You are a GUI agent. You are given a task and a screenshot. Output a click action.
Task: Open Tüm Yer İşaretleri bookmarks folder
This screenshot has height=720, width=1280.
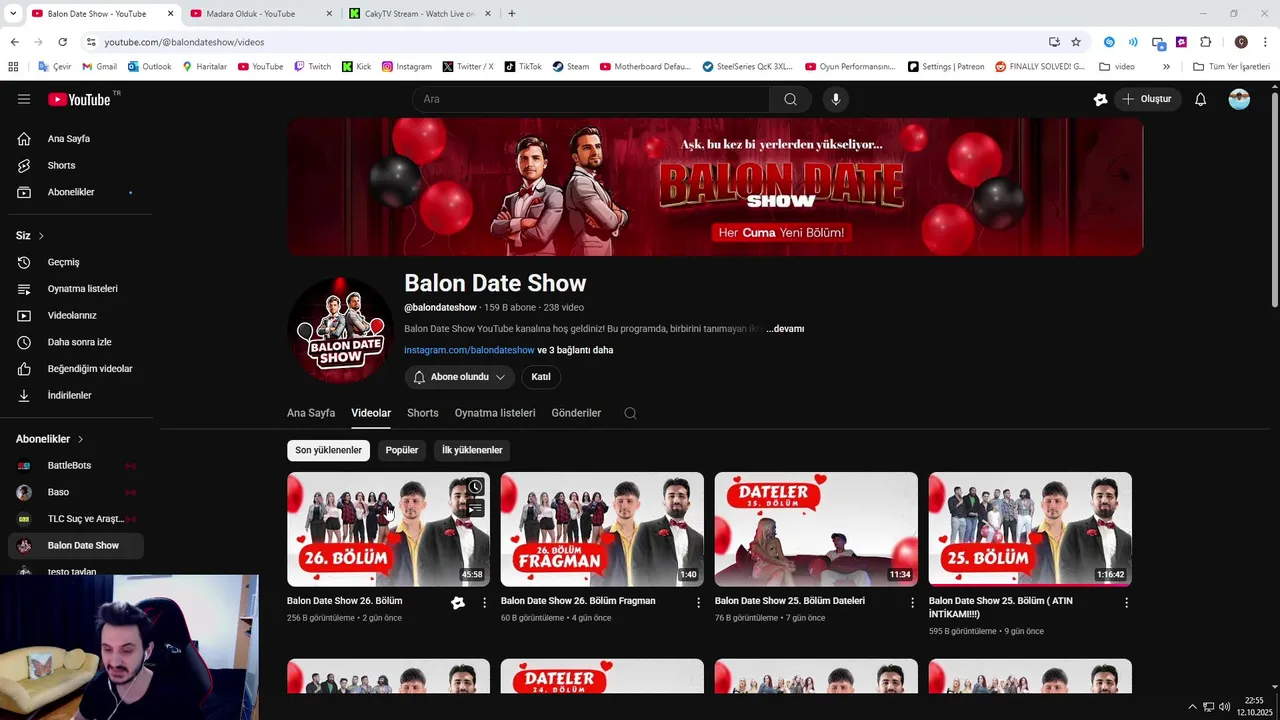tap(1231, 67)
